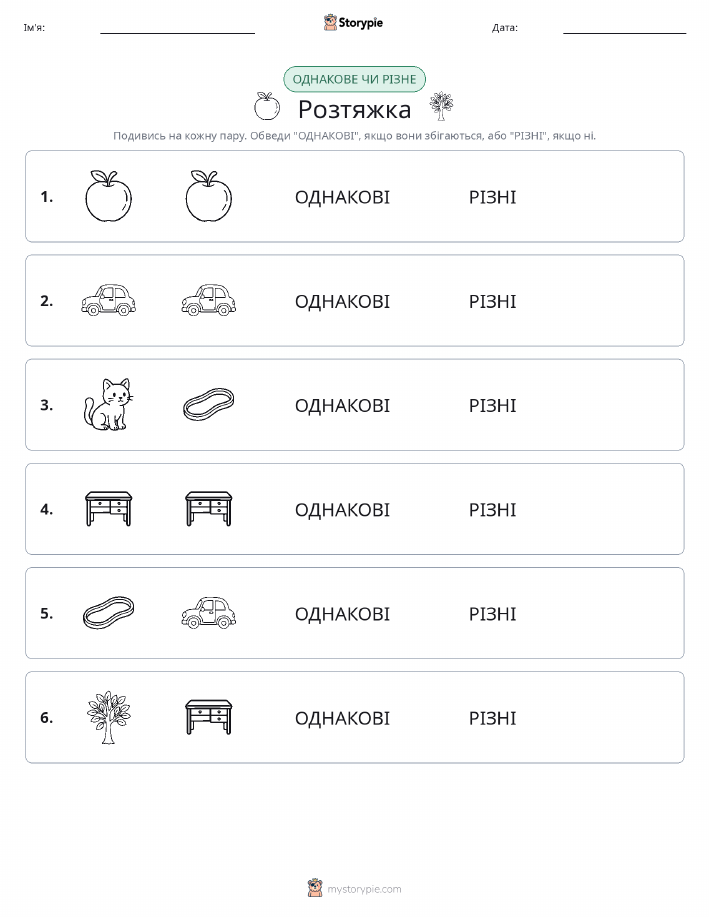Viewport: 709px width, 917px height.
Task: Click the desk picture in row 6
Action: click(209, 717)
